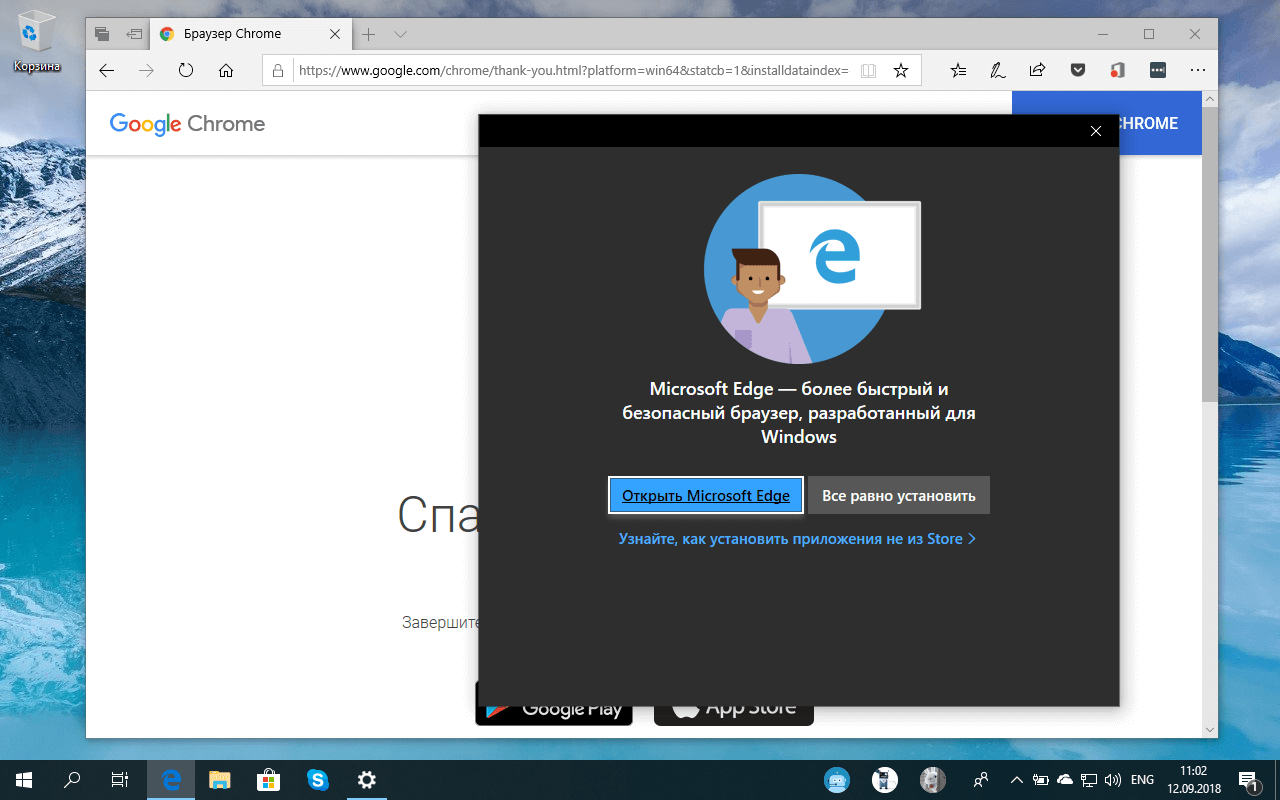This screenshot has width=1280, height=800.
Task: Click the Share page icon
Action: [x=1038, y=70]
